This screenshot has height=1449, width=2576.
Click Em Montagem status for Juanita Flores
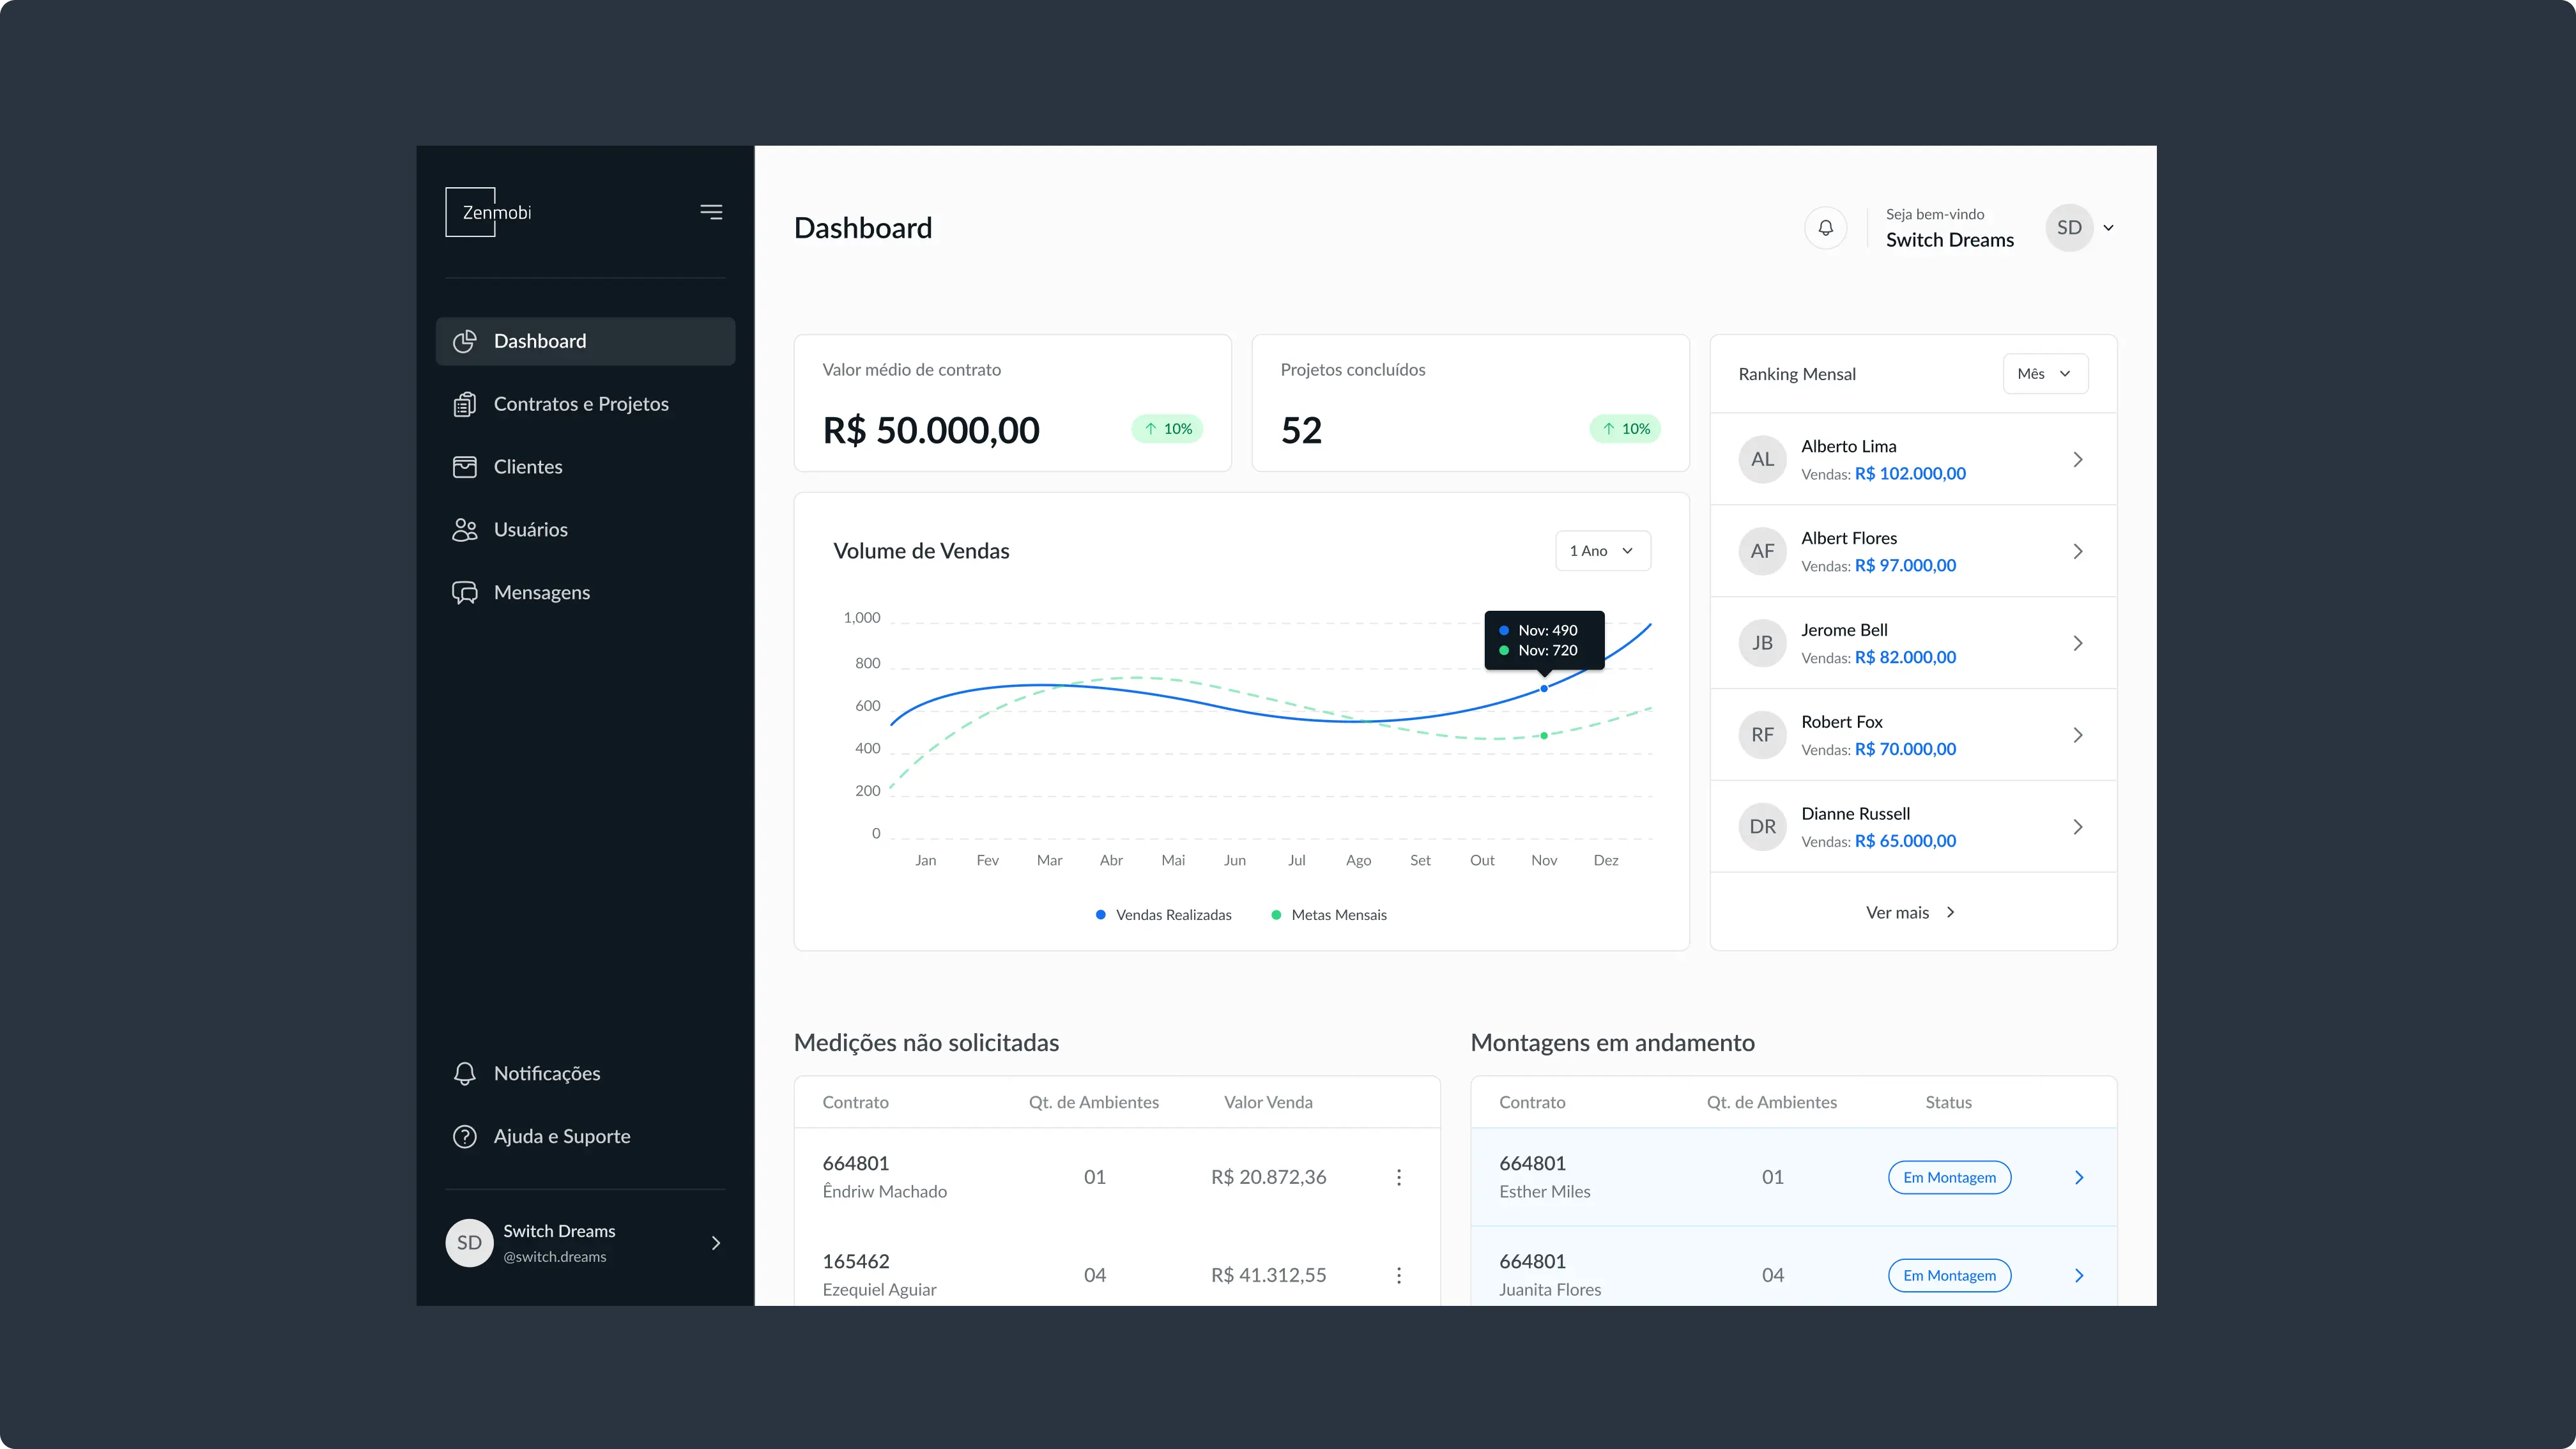1949,1275
